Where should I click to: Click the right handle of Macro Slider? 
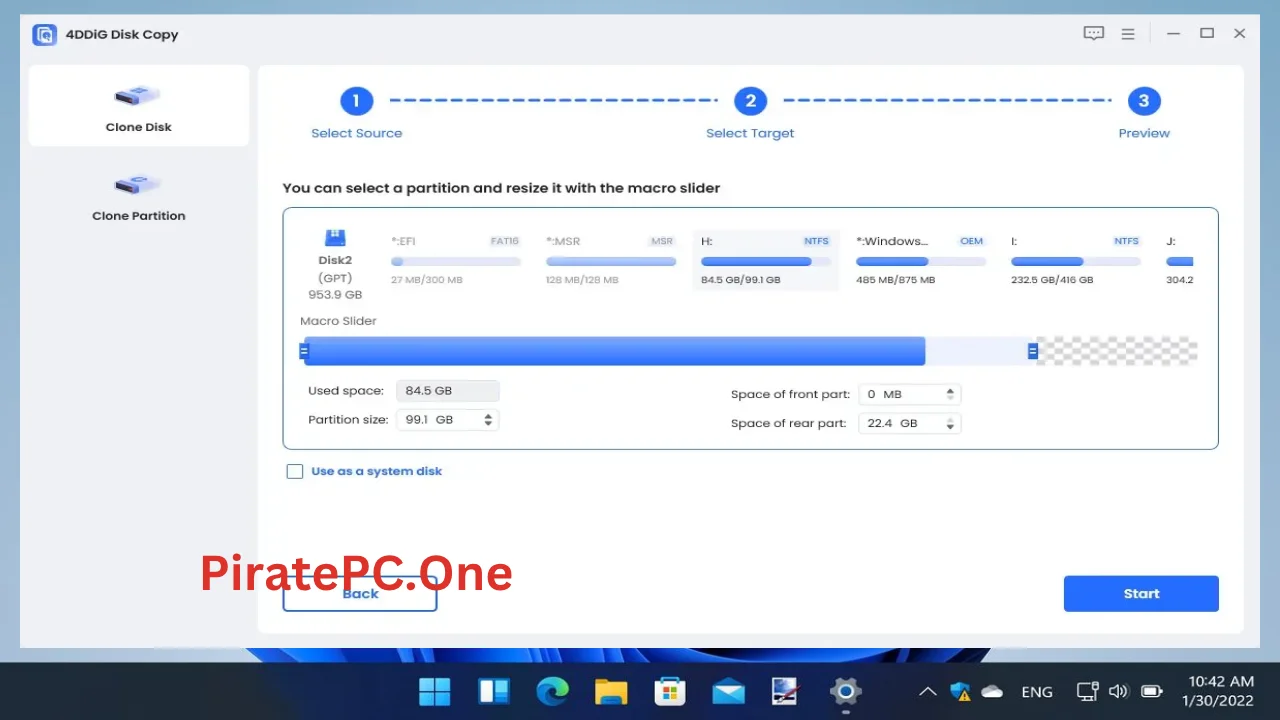click(1033, 351)
